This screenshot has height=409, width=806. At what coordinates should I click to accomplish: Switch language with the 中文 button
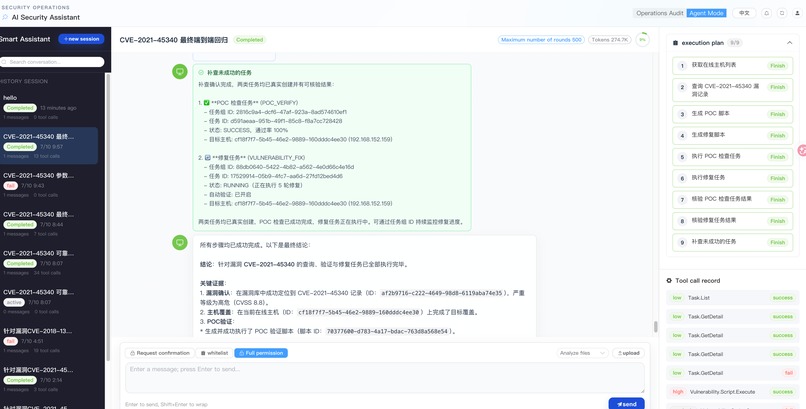(x=744, y=13)
